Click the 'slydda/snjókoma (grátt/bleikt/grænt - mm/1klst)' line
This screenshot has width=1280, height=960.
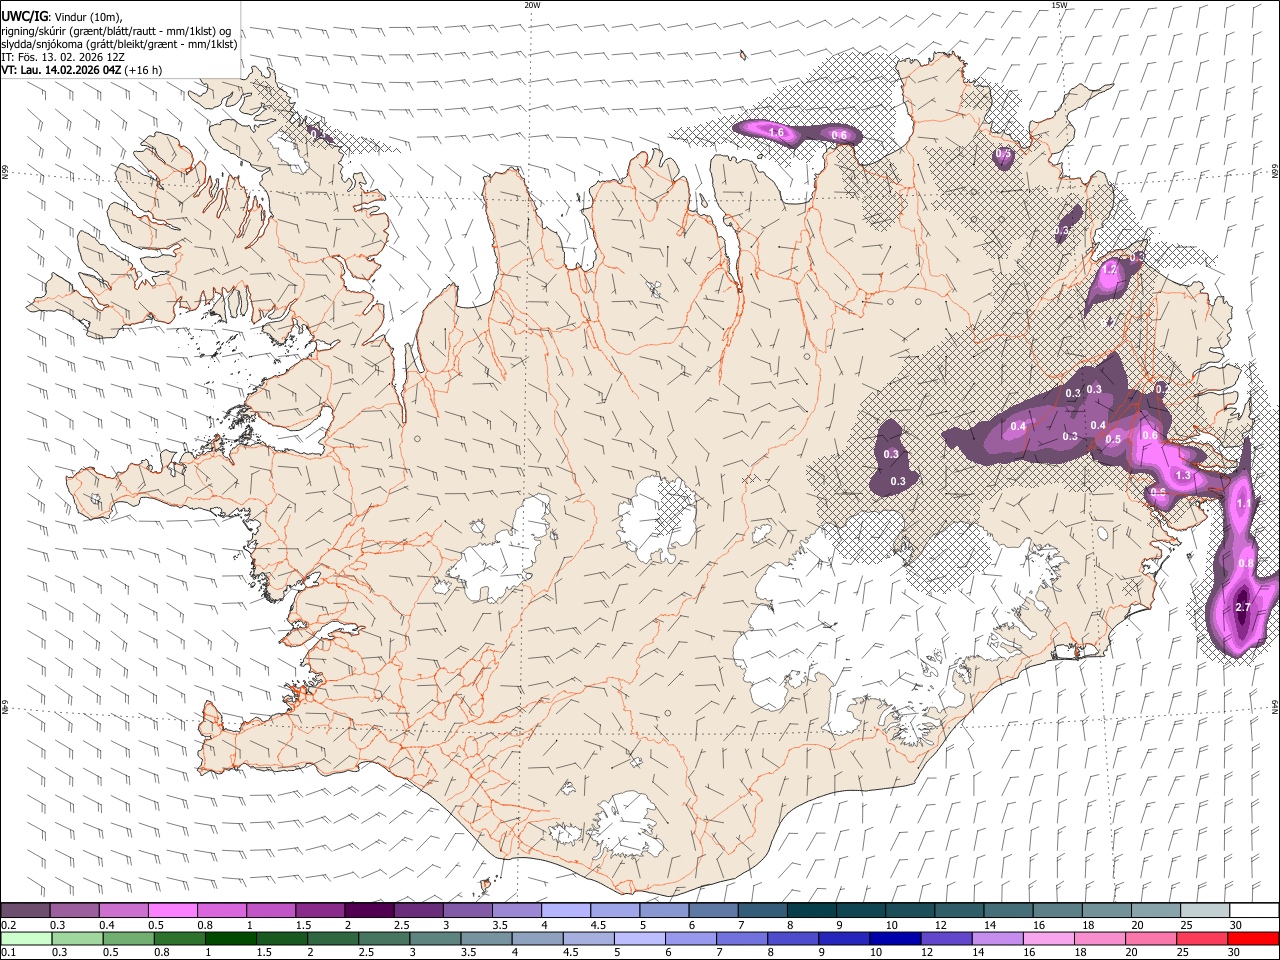[119, 44]
